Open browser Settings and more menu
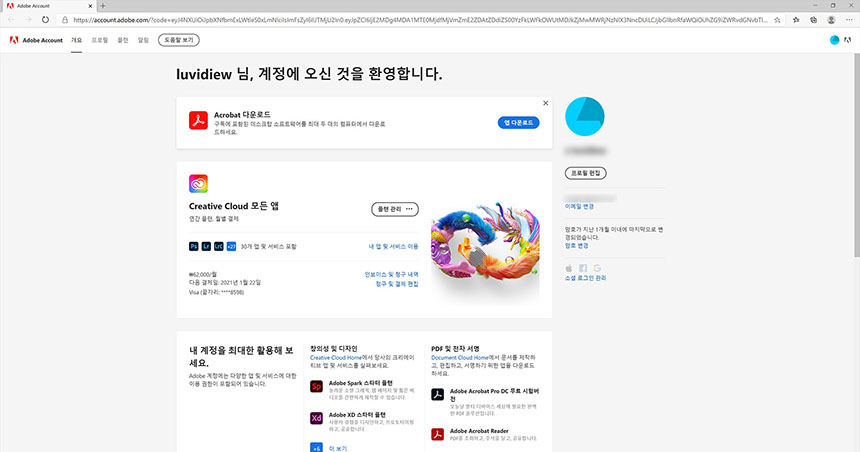The width and height of the screenshot is (860, 452). (x=850, y=20)
